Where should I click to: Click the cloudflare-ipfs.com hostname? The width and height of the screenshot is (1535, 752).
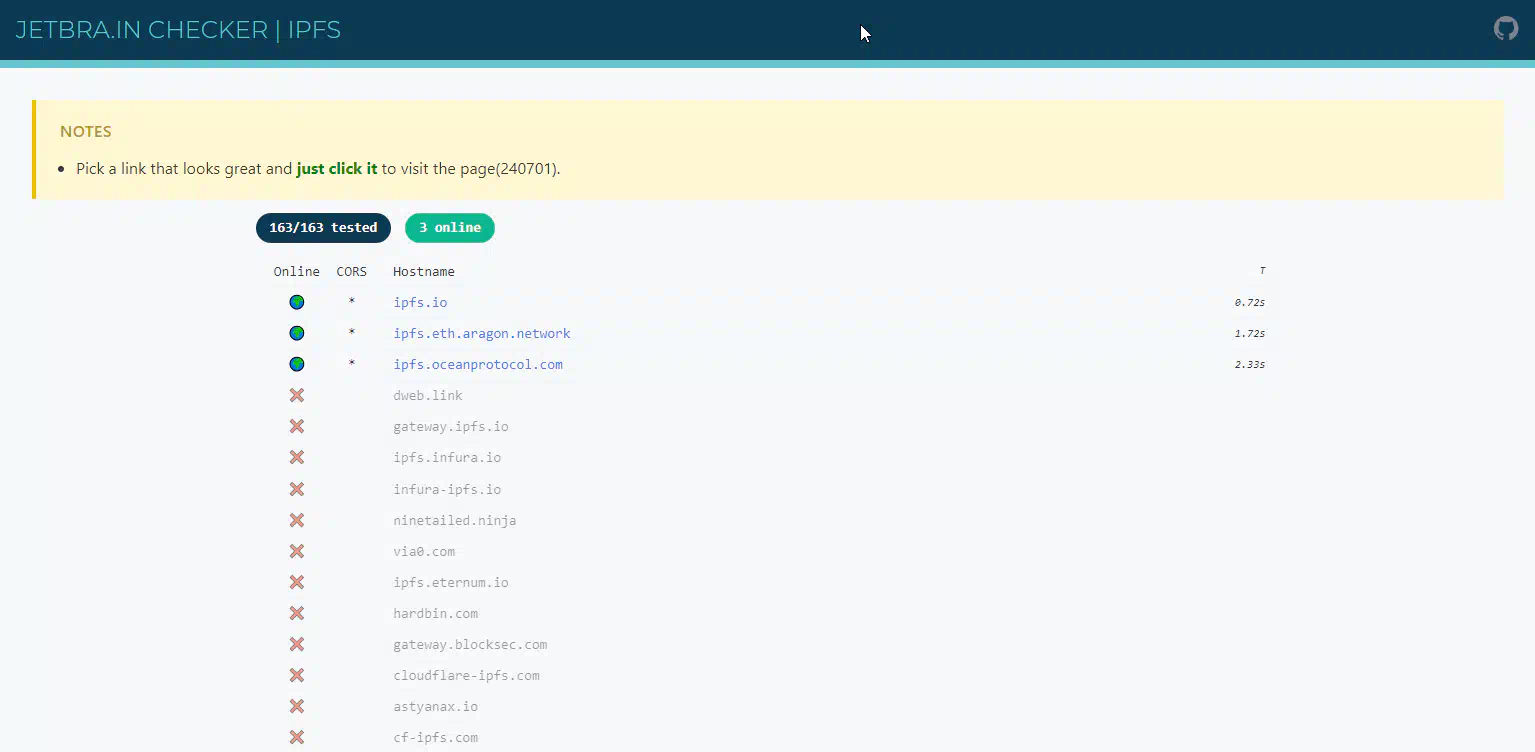pyautogui.click(x=466, y=675)
